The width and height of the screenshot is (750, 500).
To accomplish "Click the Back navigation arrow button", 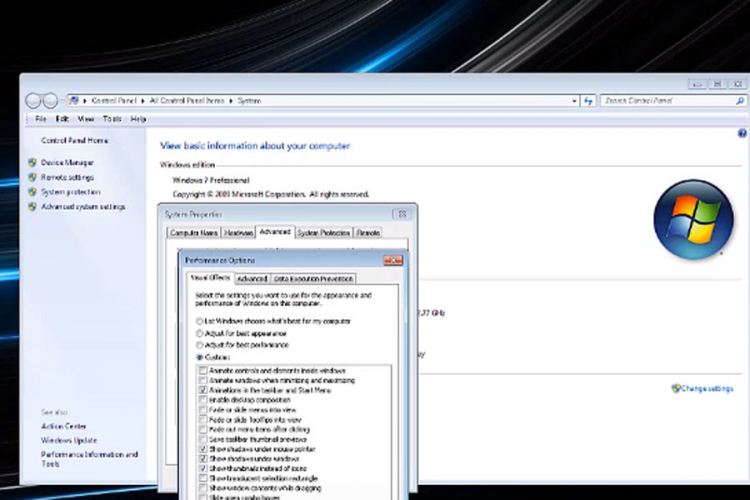I will [33, 101].
